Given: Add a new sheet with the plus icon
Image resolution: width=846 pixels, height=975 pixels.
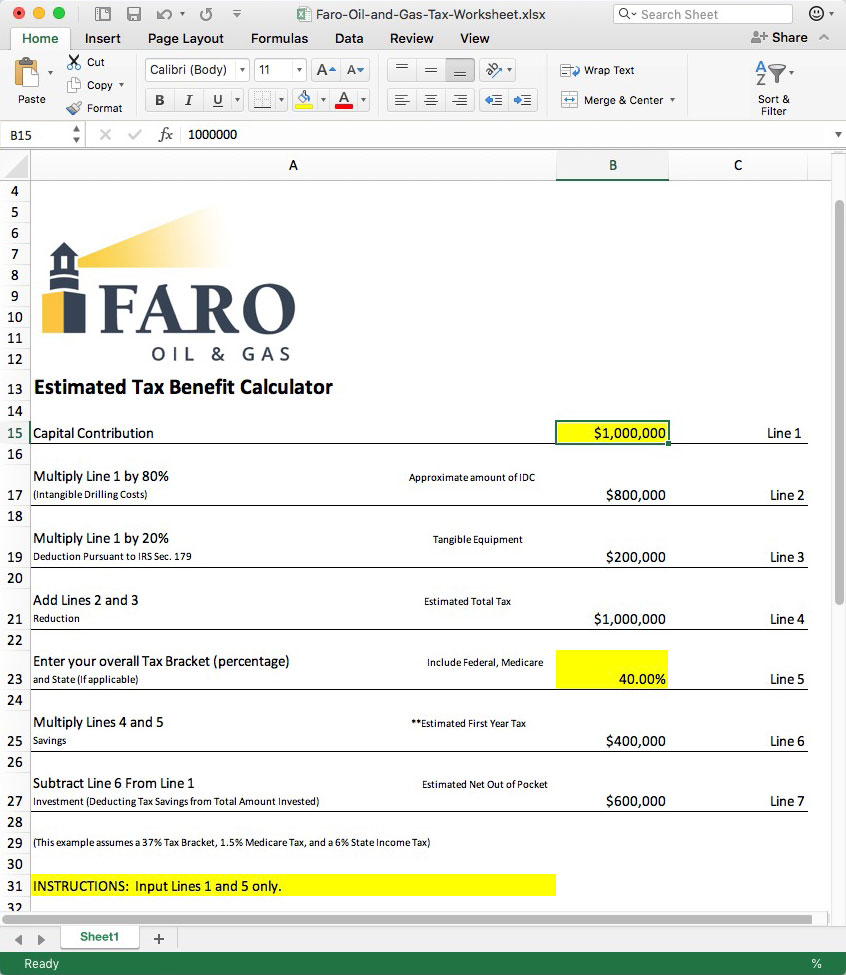Looking at the screenshot, I should click(159, 938).
